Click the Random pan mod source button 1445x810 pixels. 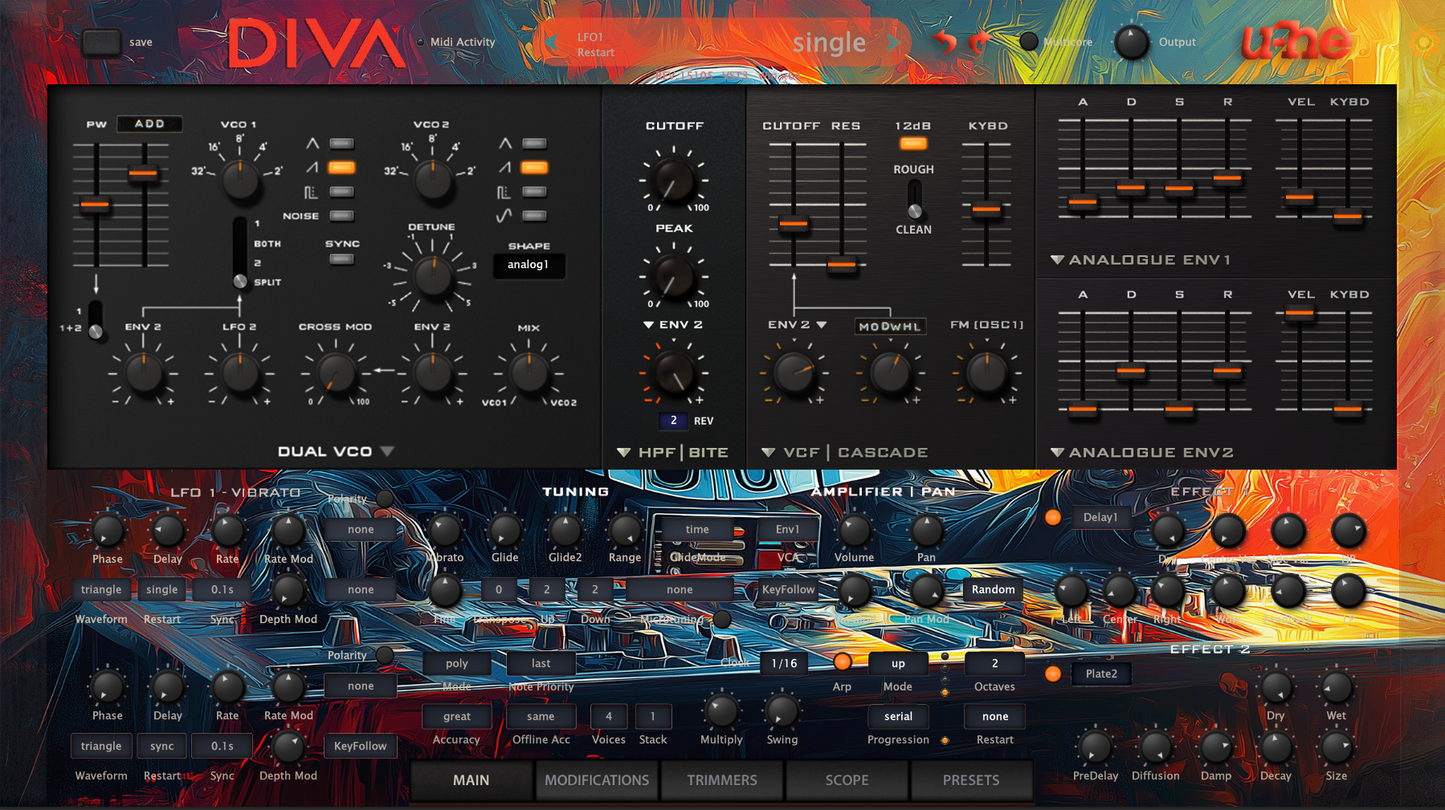click(993, 590)
